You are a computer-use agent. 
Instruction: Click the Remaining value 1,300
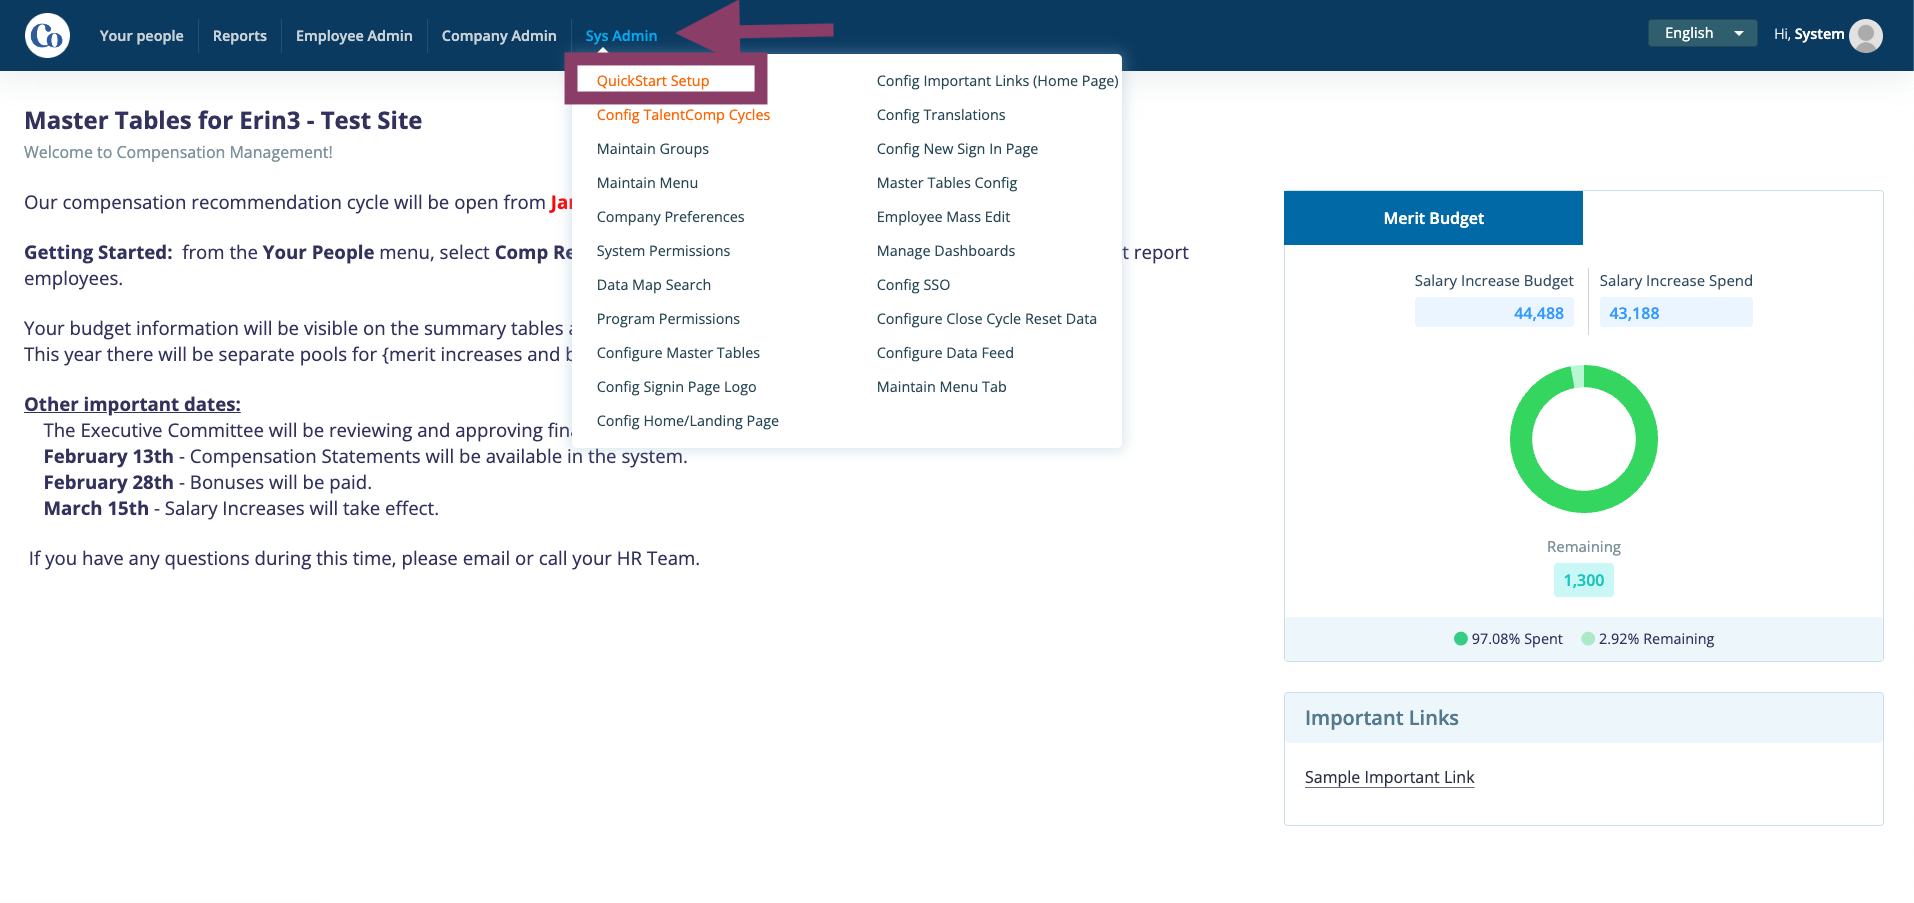point(1584,580)
